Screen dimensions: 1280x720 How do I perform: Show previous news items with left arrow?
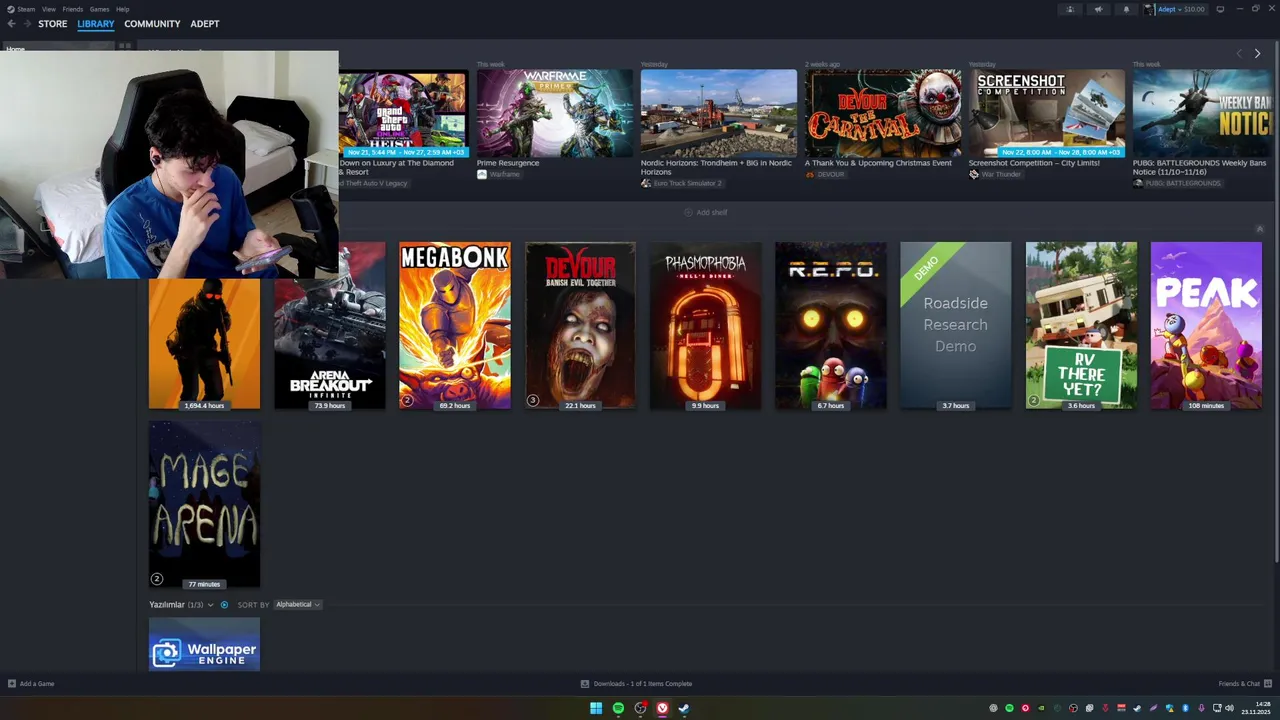[1239, 53]
